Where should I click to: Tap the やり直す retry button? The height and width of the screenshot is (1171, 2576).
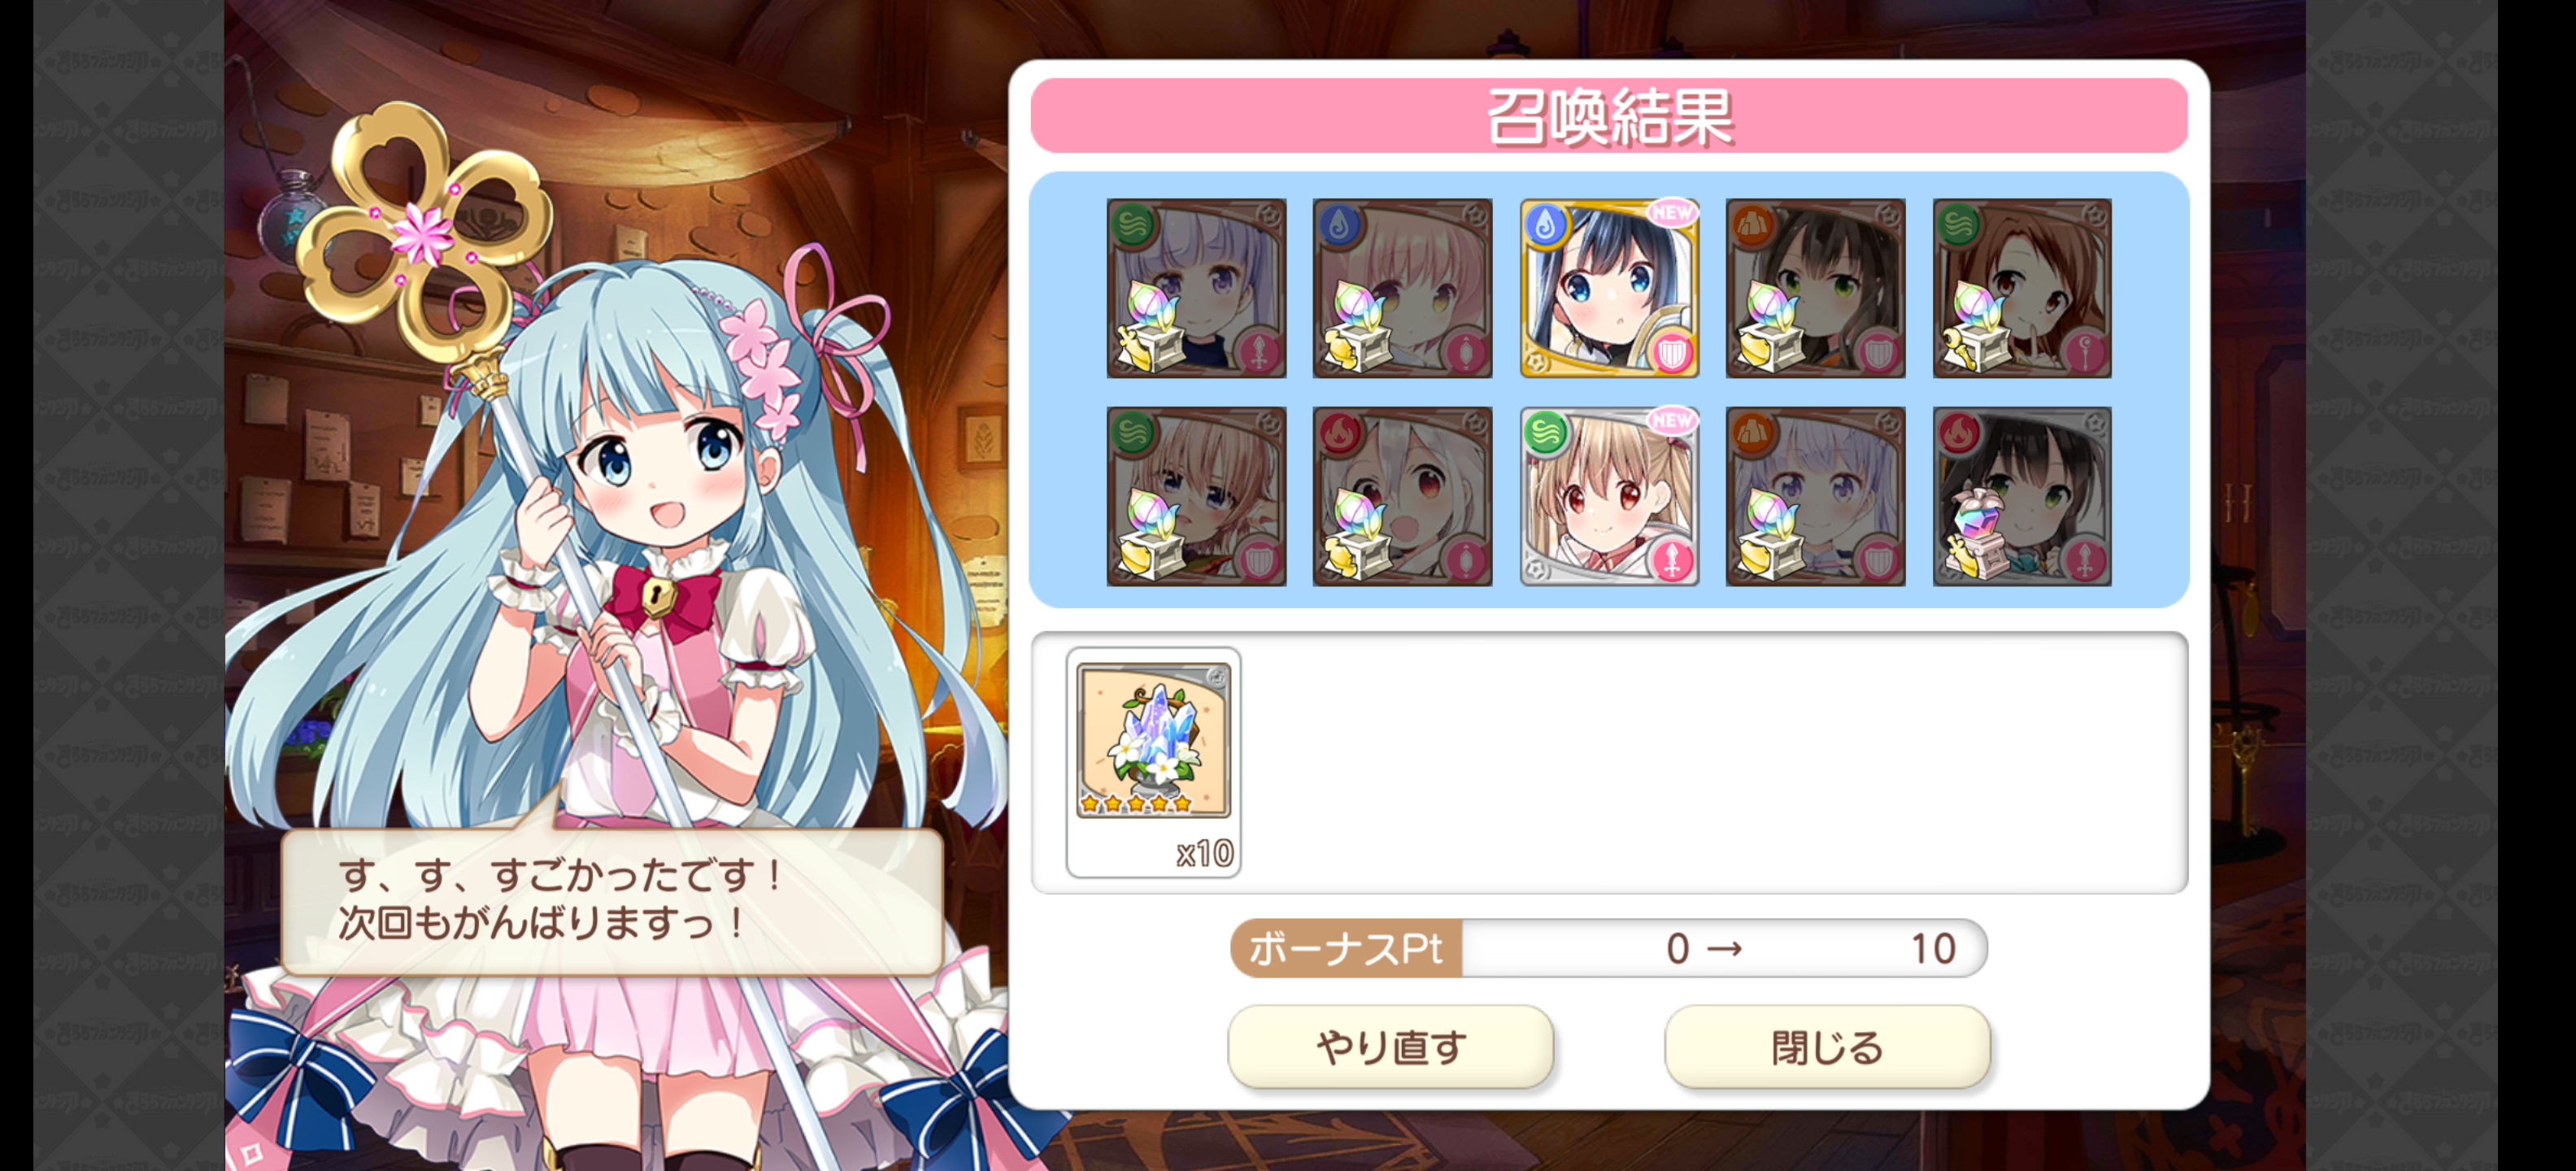[x=1390, y=1046]
